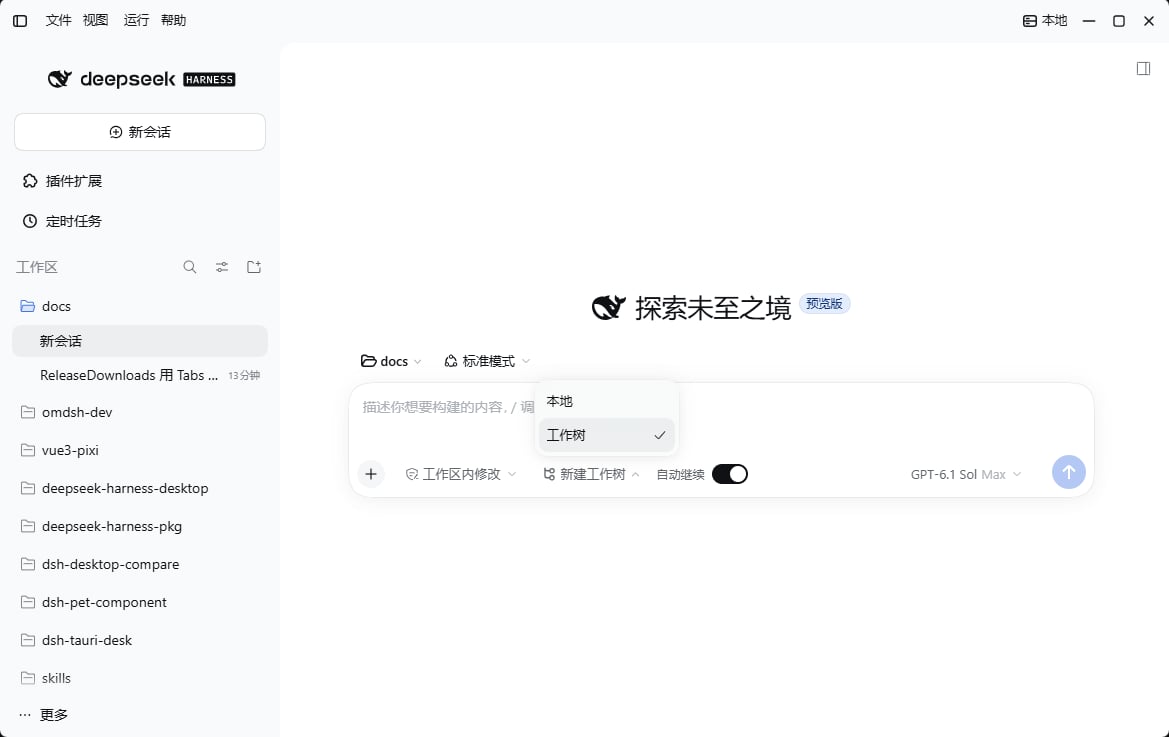Open the right side panel icon

click(x=1143, y=69)
